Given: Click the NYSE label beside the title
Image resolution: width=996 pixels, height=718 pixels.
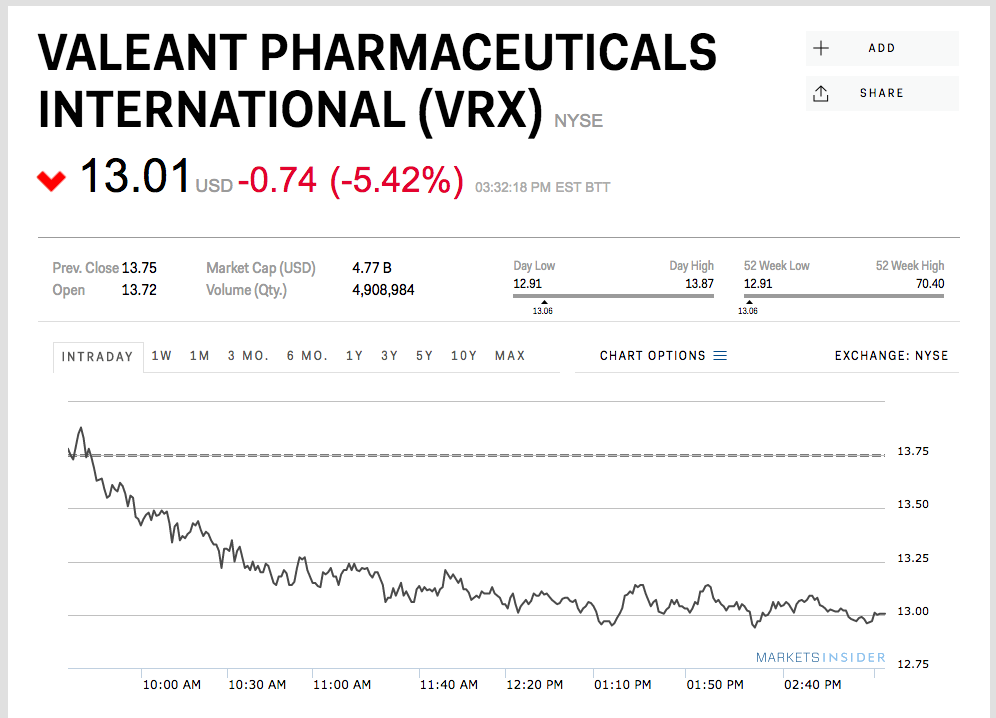Looking at the screenshot, I should (x=578, y=121).
